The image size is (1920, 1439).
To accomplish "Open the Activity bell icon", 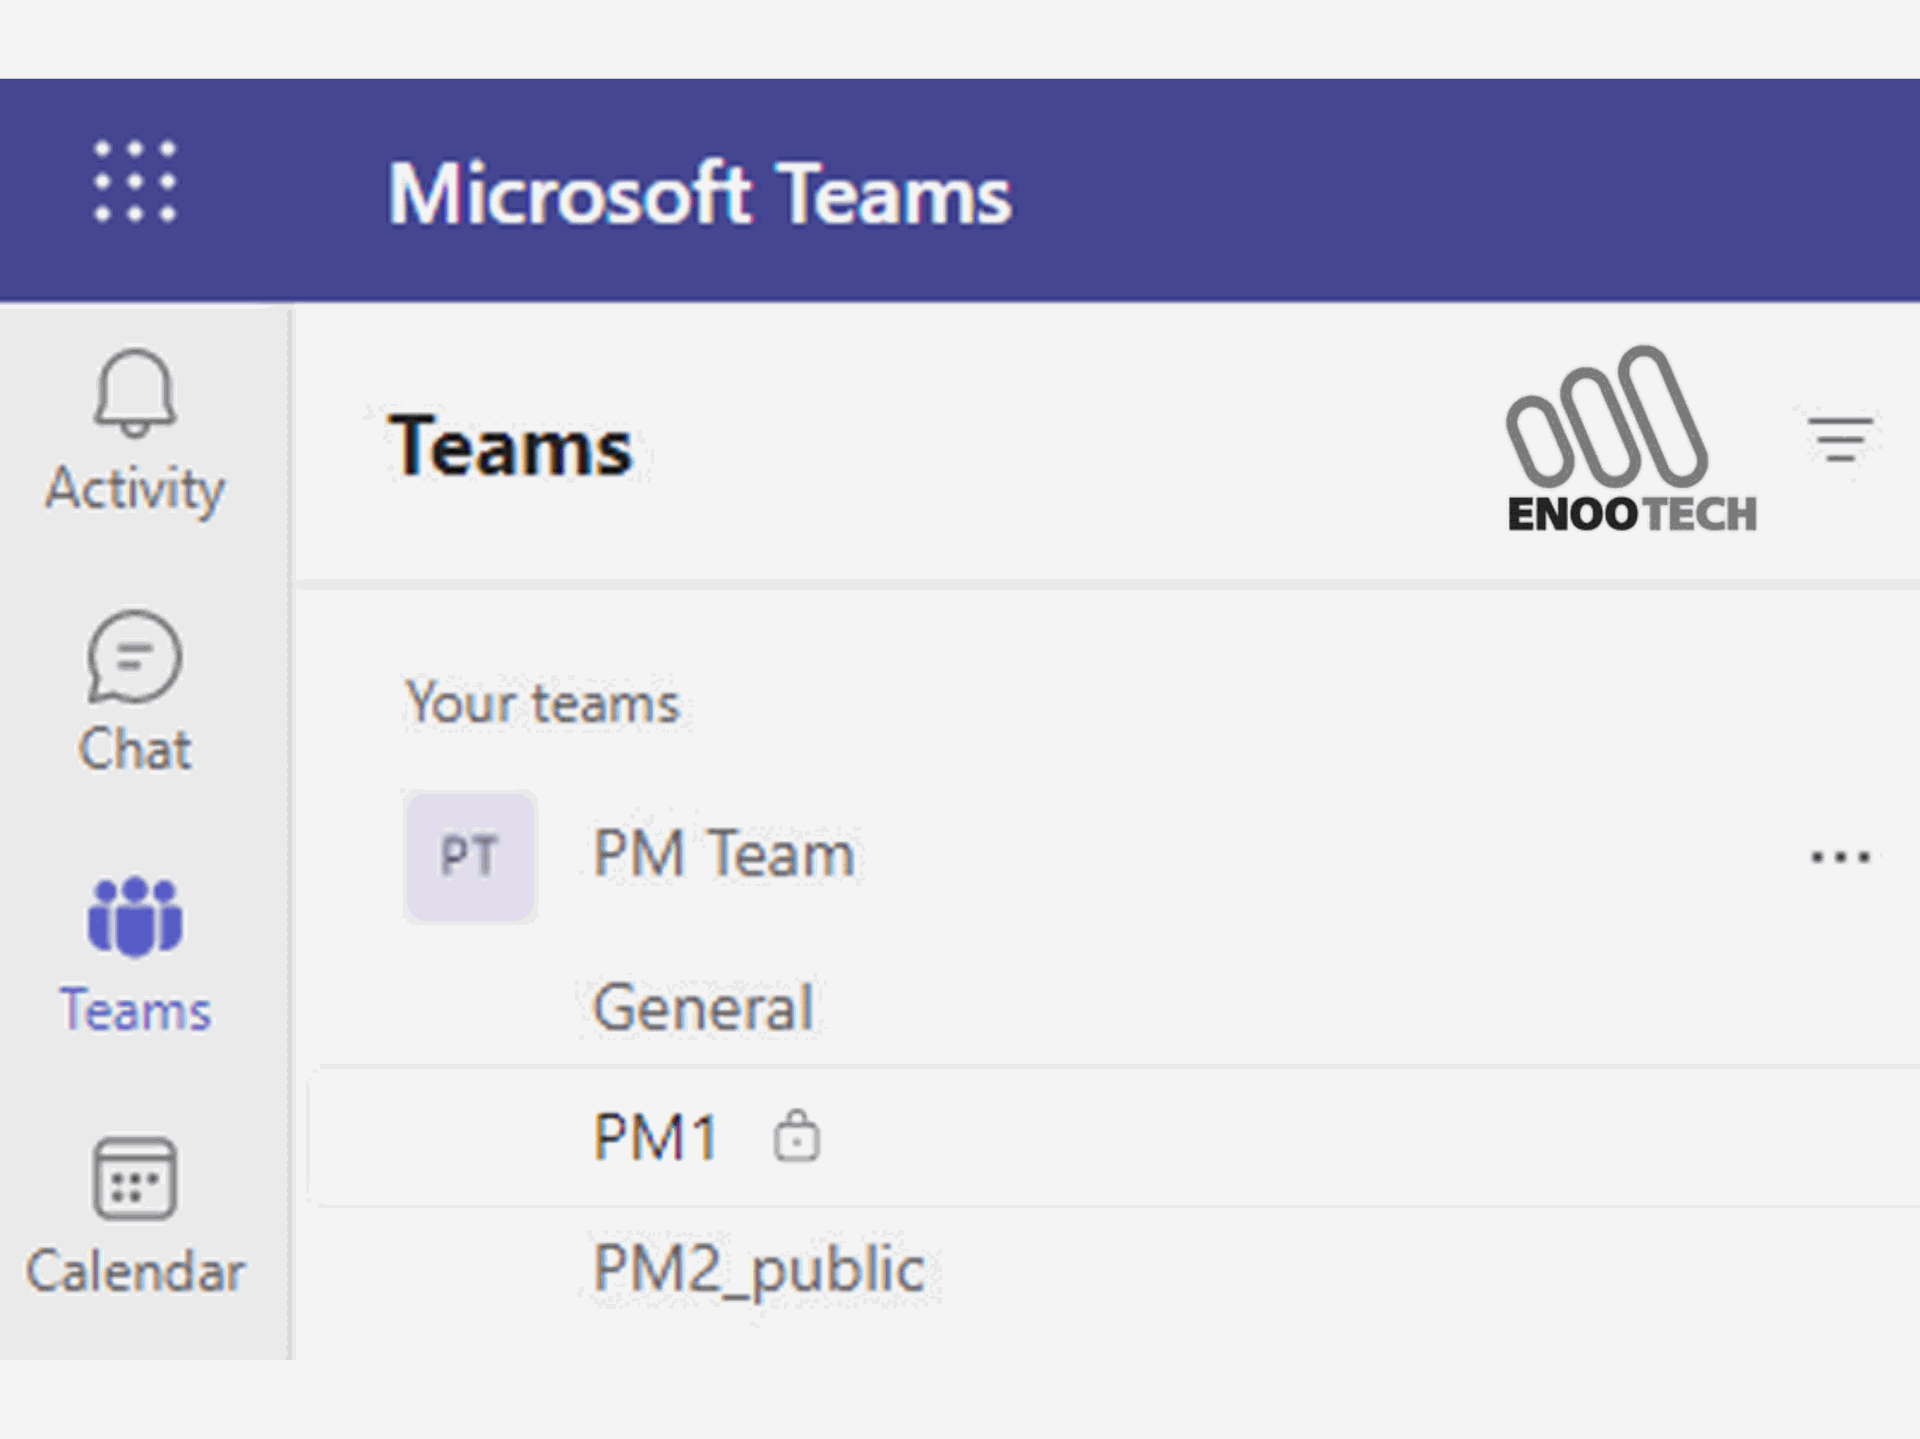I will click(x=135, y=393).
